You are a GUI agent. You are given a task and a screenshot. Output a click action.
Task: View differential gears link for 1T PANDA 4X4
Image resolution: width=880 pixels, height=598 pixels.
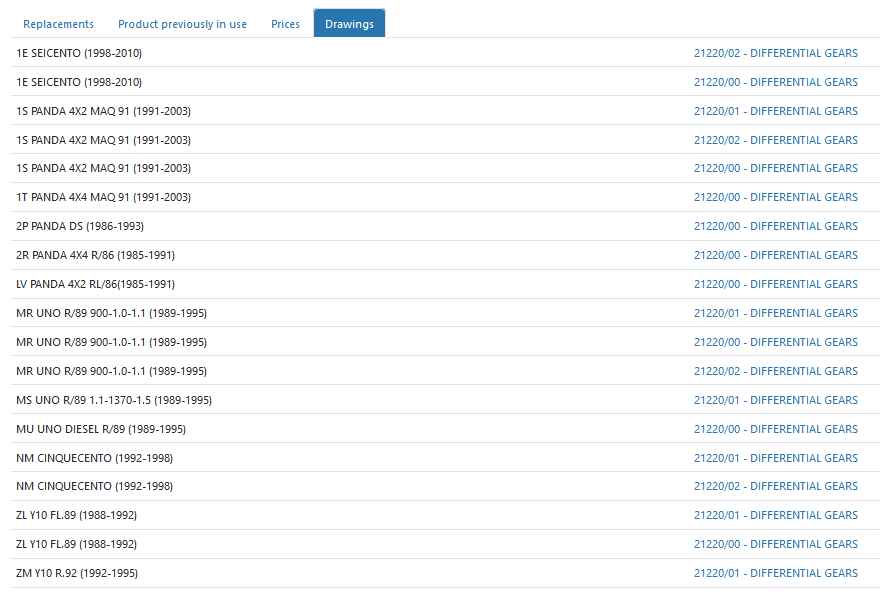click(x=775, y=197)
